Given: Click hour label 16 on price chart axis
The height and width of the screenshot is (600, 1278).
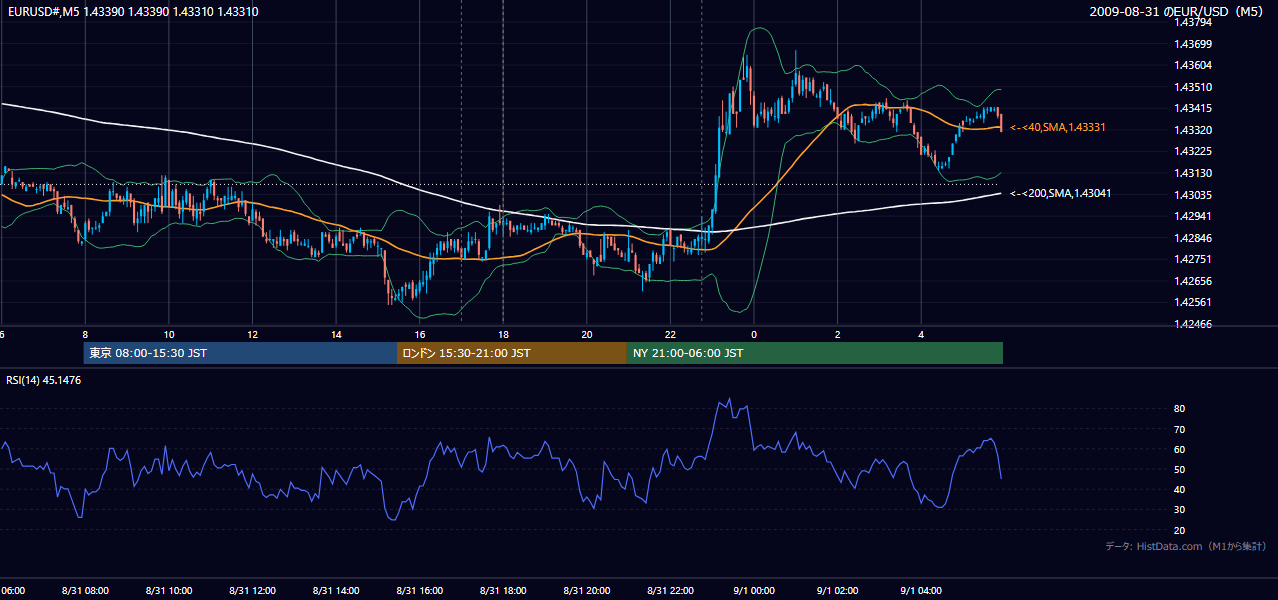Looking at the screenshot, I should tap(420, 335).
